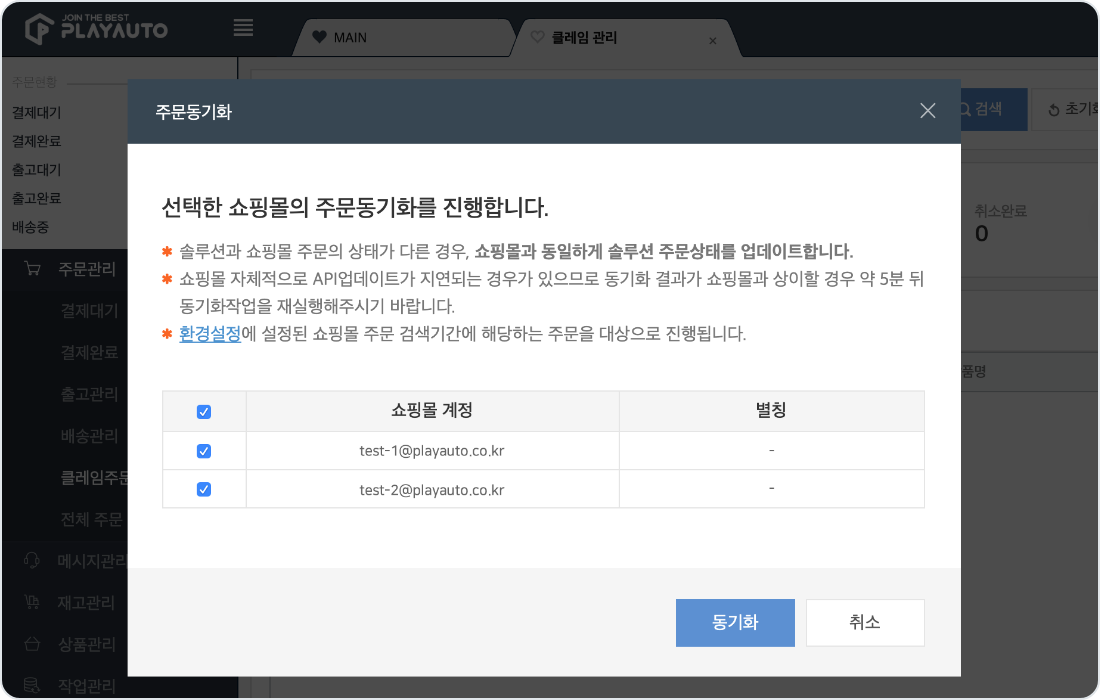This screenshot has width=1100, height=700.
Task: Click the basket icon for 상품관리
Action: (x=32, y=644)
